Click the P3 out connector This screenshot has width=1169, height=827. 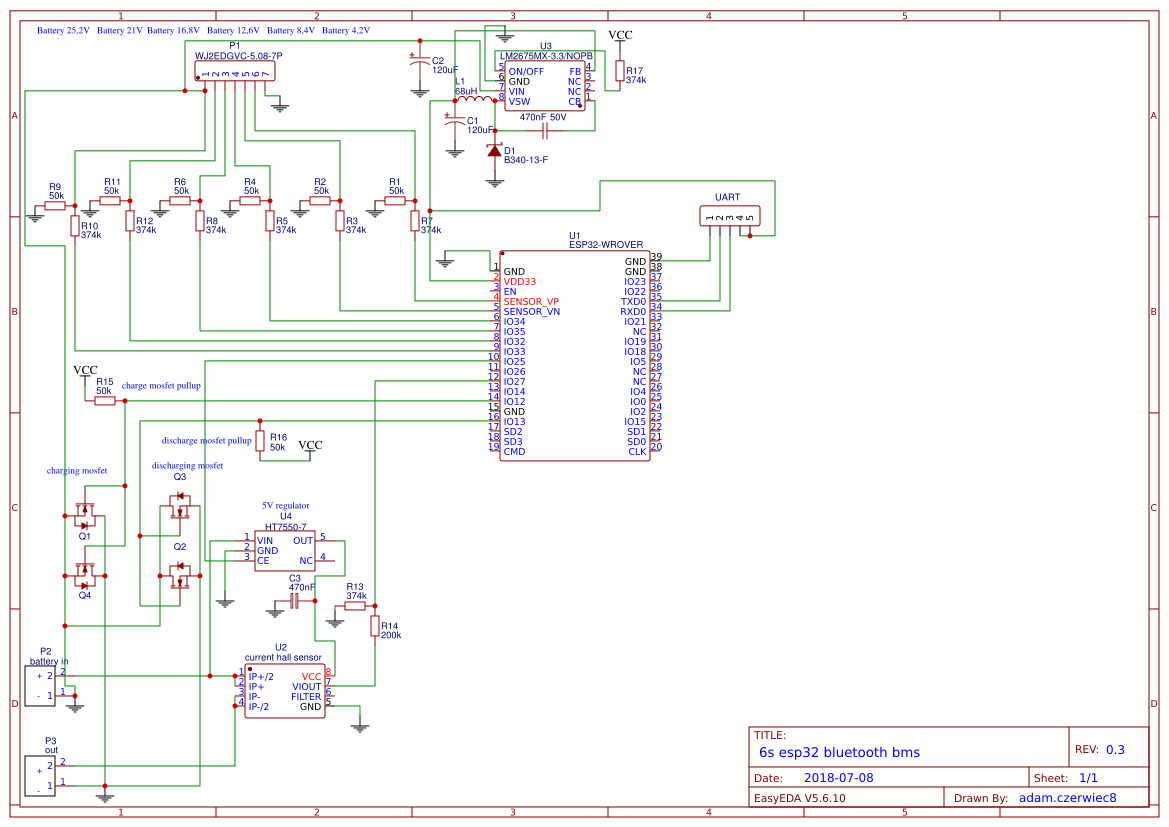(x=40, y=776)
